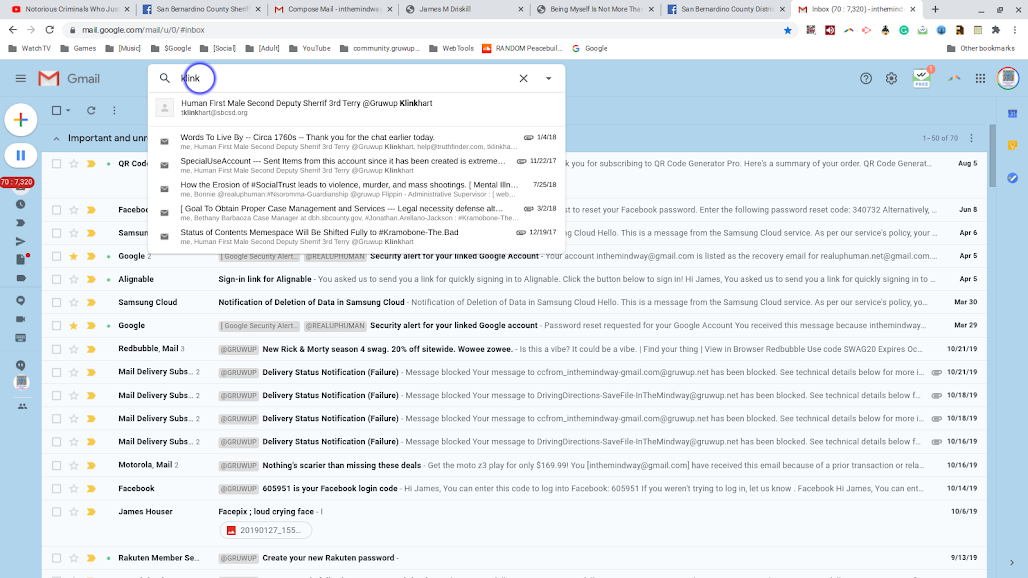Switch to the Notorious Criminals YouTube tab

tap(69, 9)
